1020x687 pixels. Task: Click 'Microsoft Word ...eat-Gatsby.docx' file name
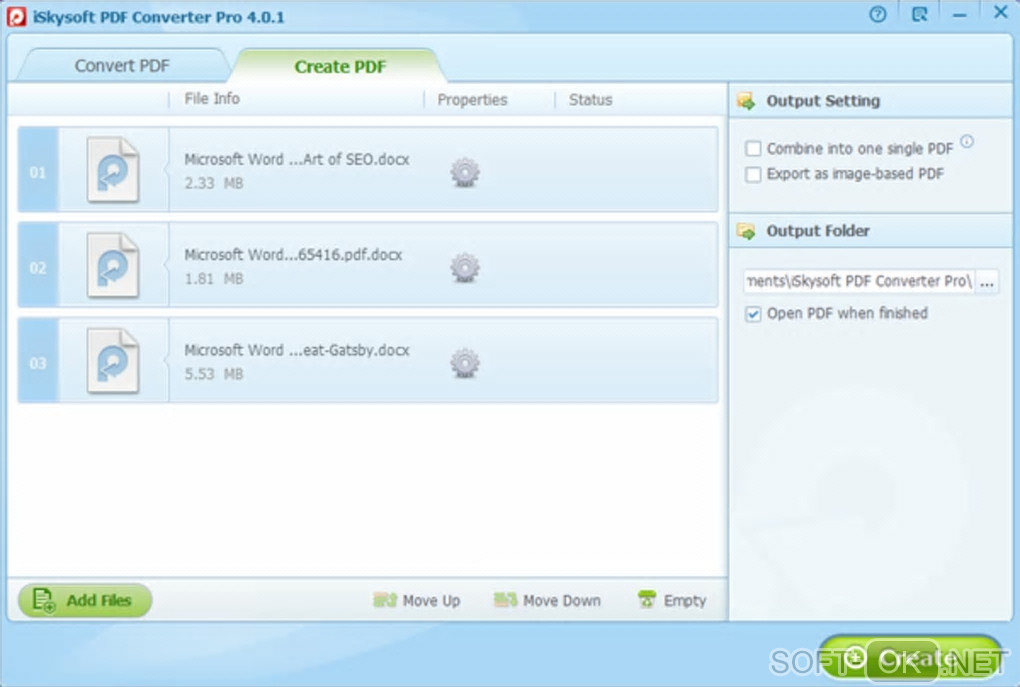click(x=297, y=350)
